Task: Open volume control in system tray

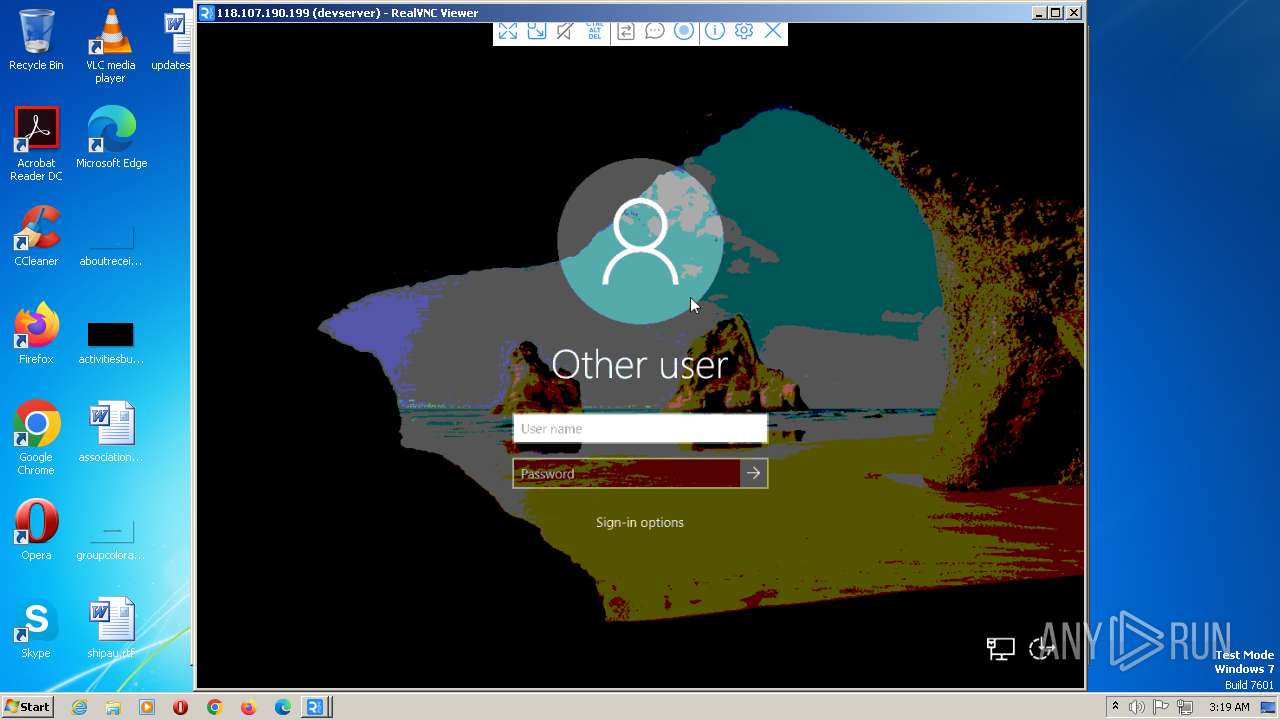Action: click(x=1137, y=707)
